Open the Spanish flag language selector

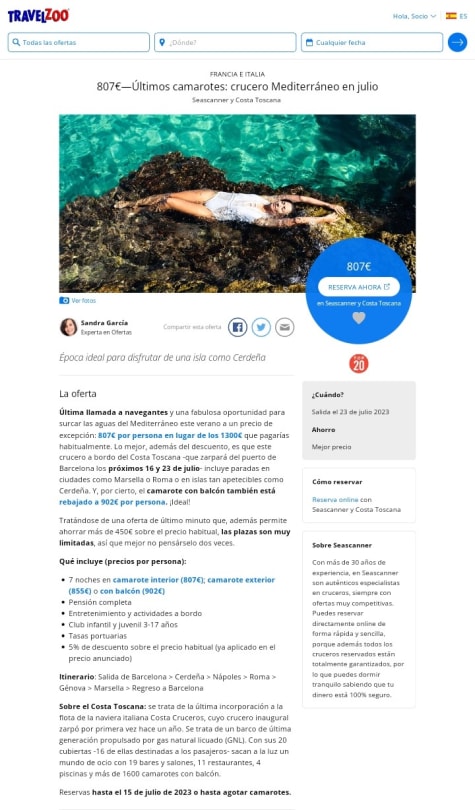[x=456, y=16]
